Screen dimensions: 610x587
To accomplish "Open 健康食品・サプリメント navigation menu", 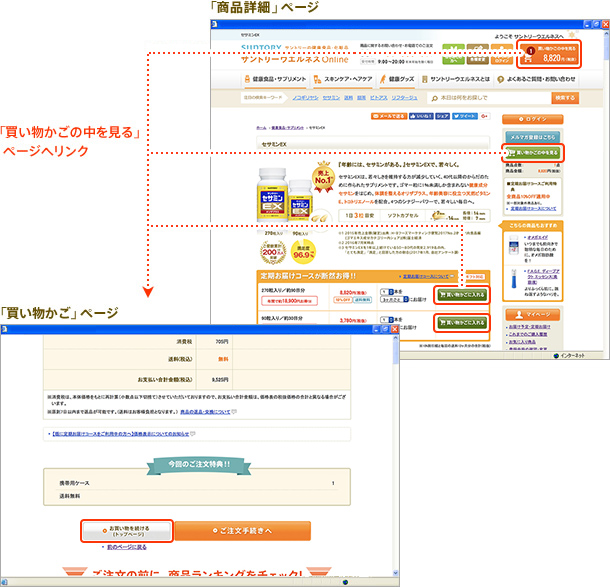I will [275, 79].
